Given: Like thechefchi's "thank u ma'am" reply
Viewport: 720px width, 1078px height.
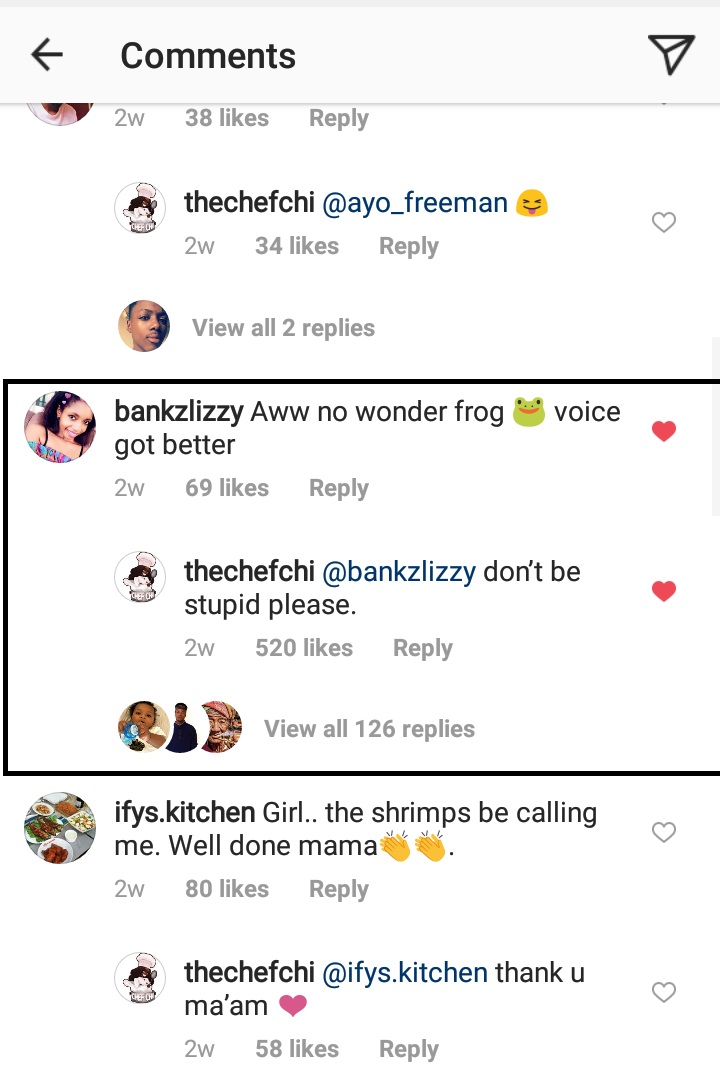Looking at the screenshot, I should (x=664, y=992).
